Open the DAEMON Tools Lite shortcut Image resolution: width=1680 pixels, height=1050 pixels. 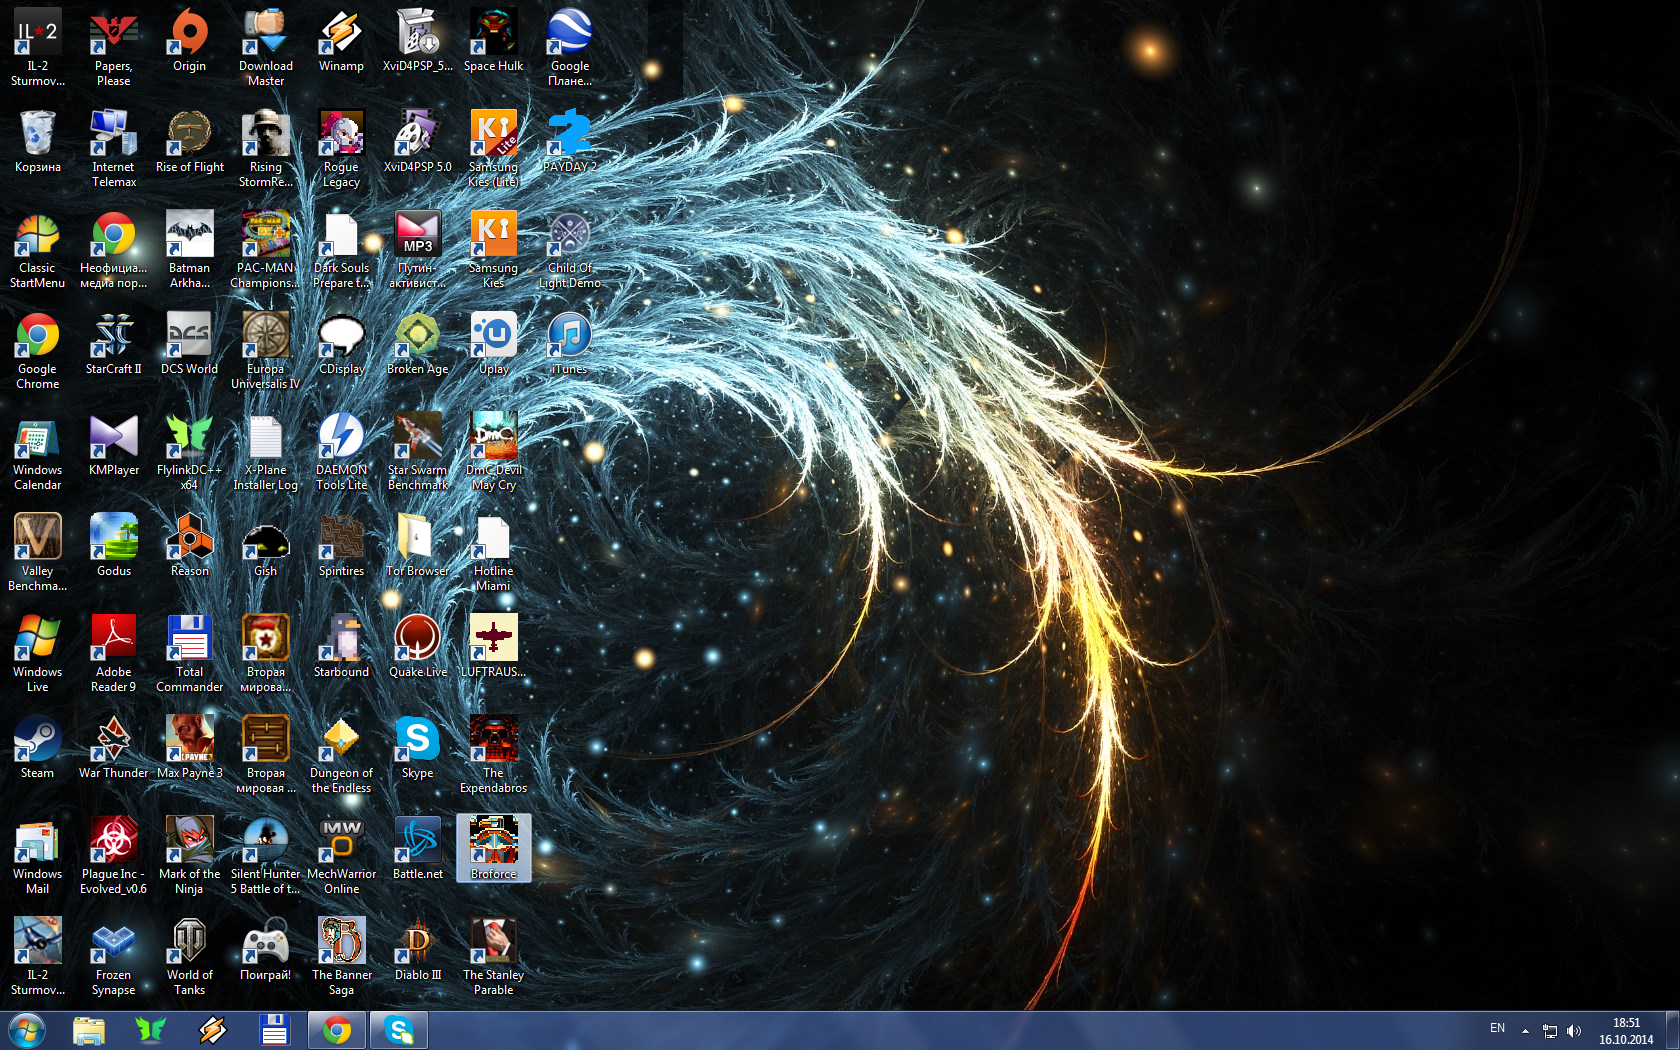coord(341,451)
